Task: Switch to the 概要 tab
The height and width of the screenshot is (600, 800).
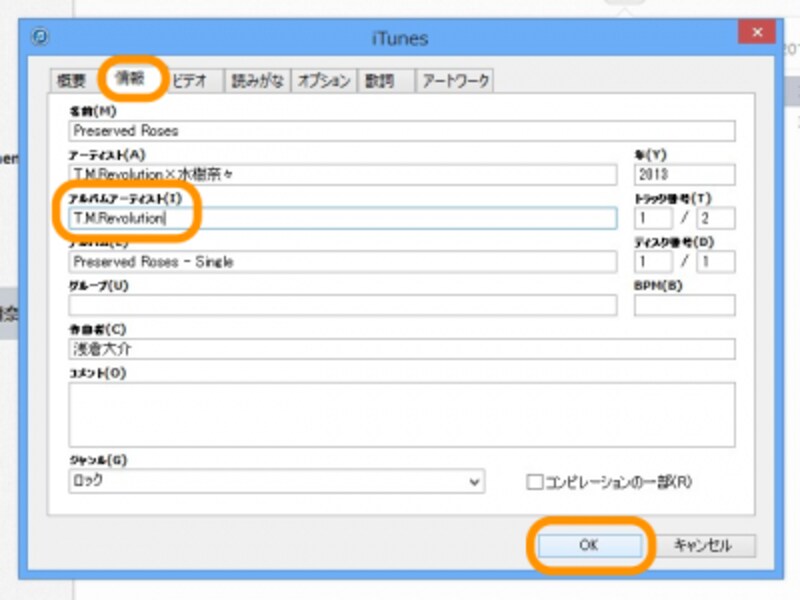Action: pos(71,81)
